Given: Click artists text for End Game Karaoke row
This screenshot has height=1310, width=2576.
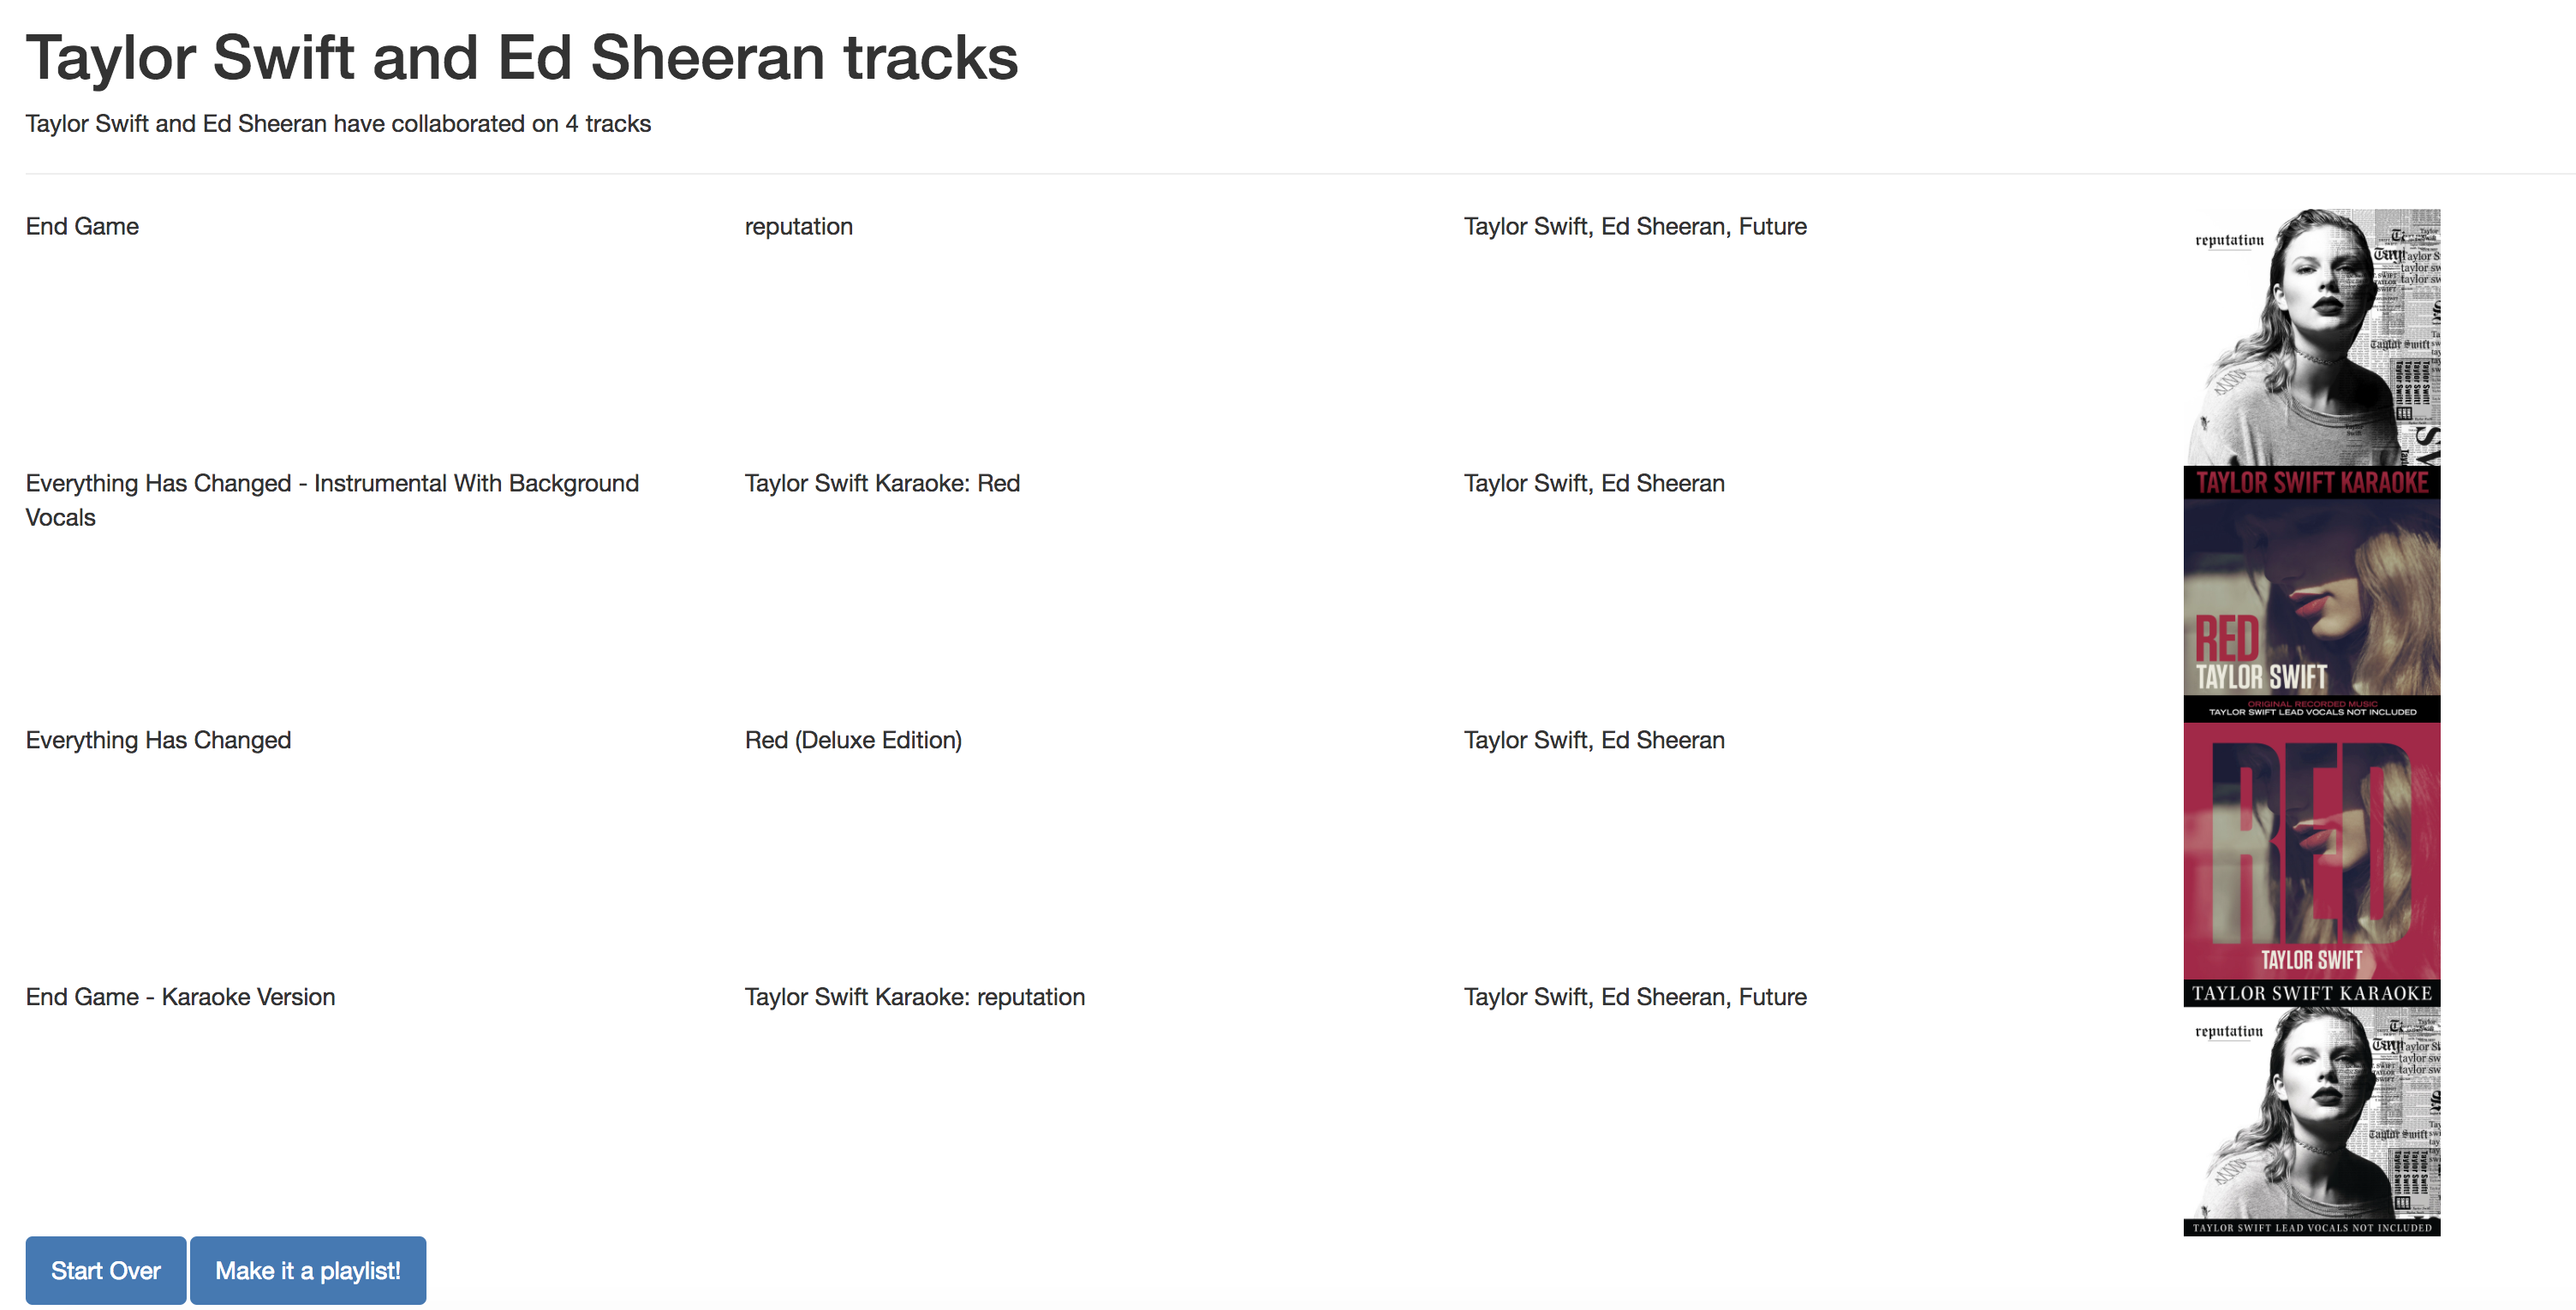Looking at the screenshot, I should (1635, 997).
